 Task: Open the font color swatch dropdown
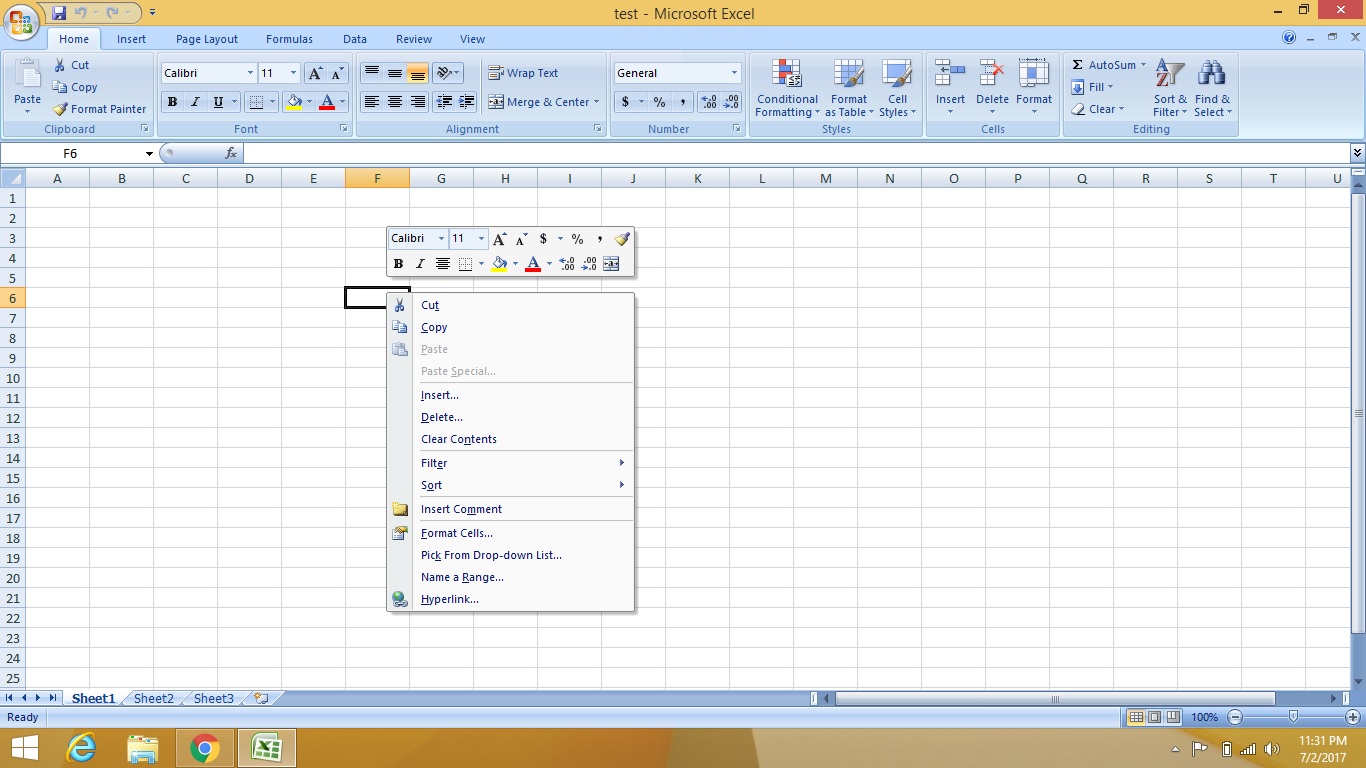341,101
